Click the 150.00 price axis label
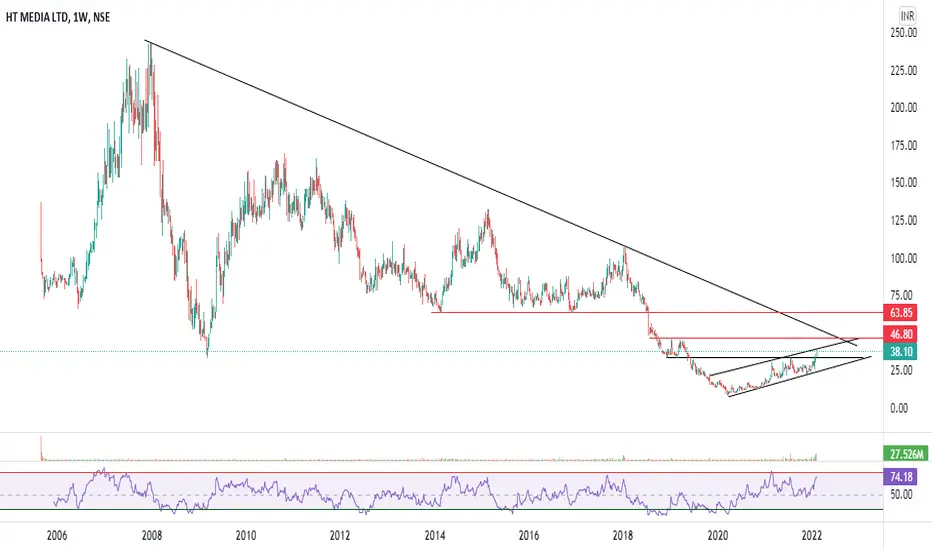 (903, 183)
